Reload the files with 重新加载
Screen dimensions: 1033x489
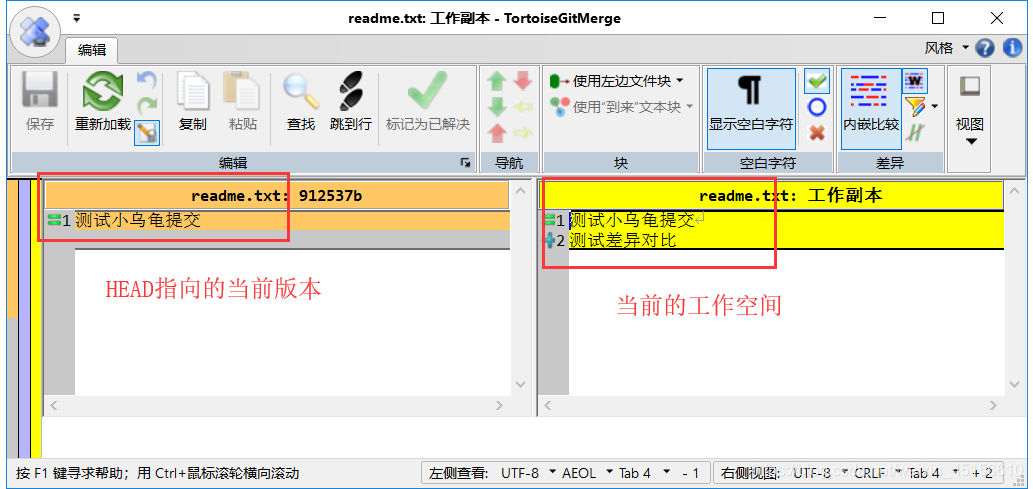point(103,101)
